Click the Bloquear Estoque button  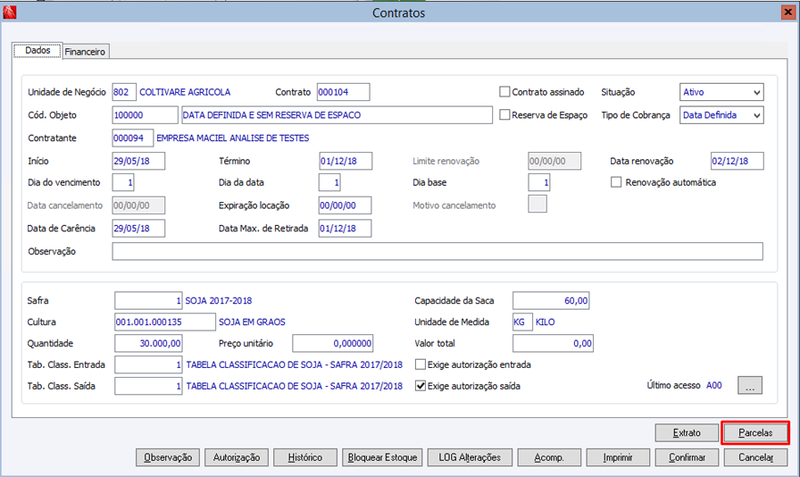click(382, 458)
